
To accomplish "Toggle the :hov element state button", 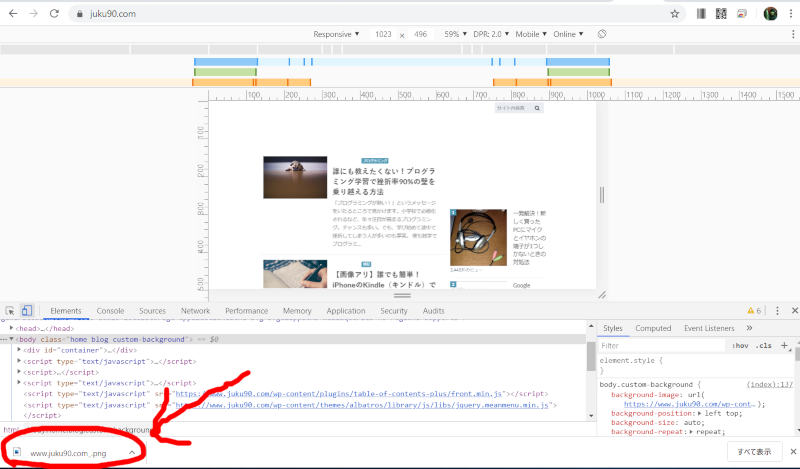I will click(740, 345).
